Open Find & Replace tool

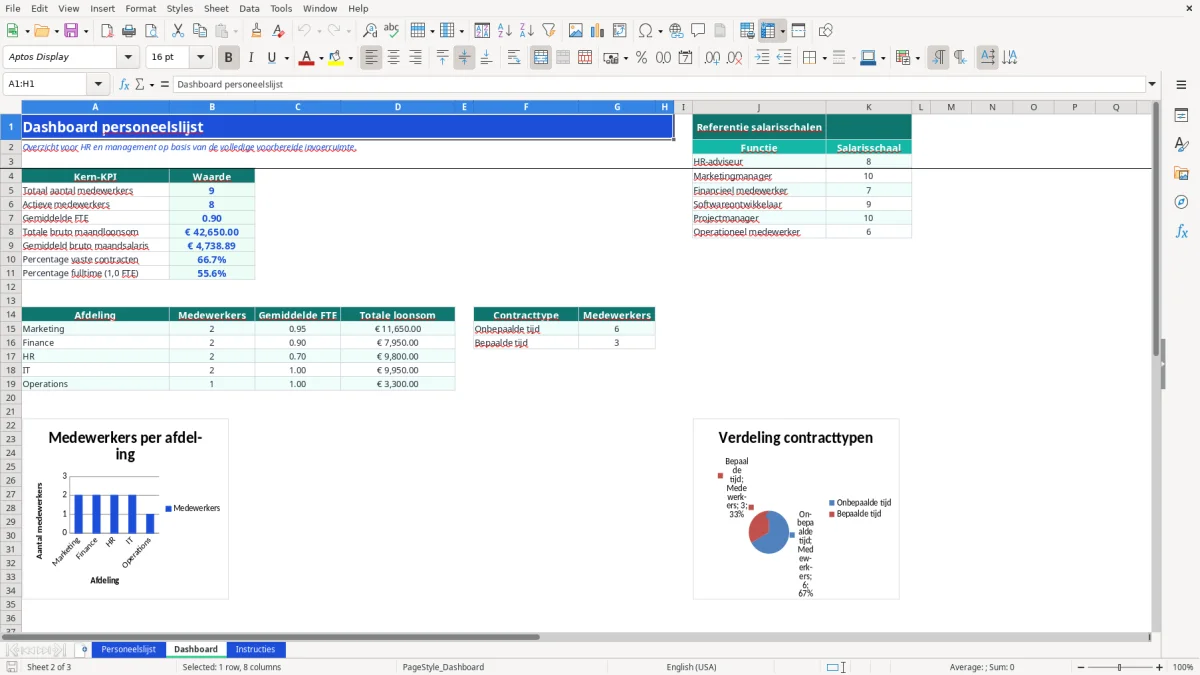click(x=370, y=31)
